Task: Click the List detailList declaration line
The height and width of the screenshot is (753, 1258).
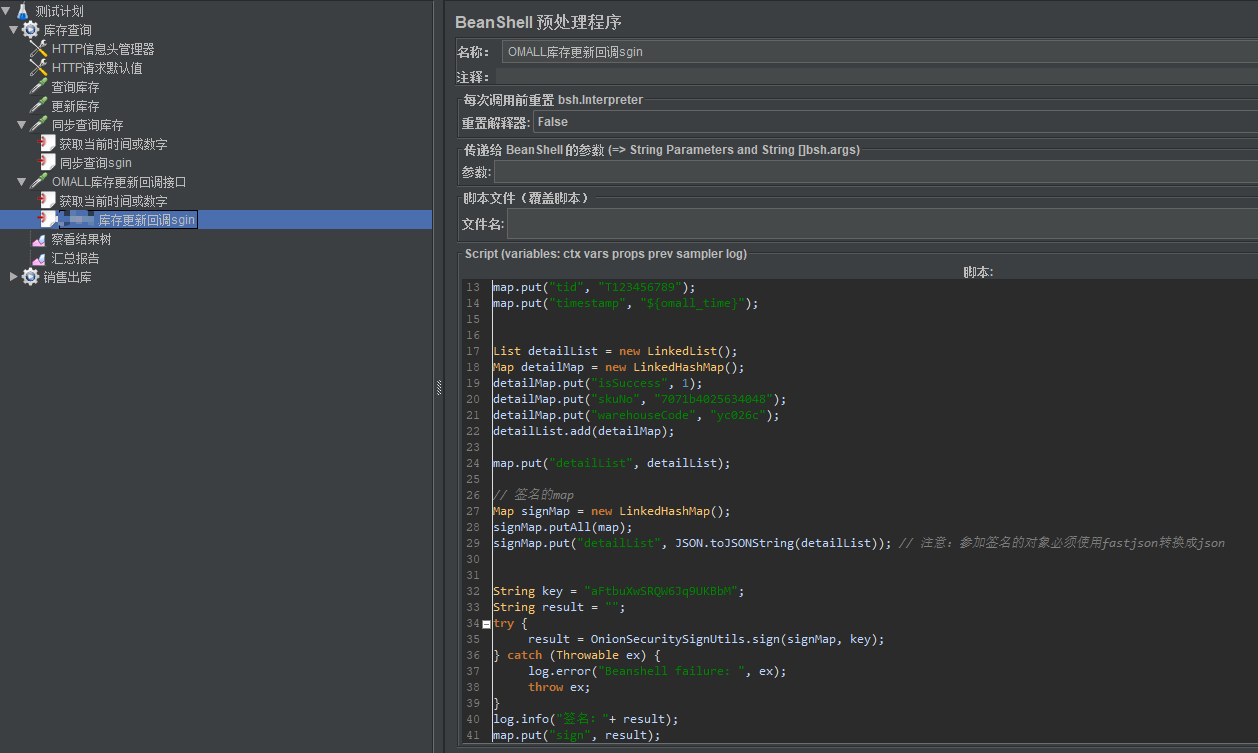Action: point(615,351)
